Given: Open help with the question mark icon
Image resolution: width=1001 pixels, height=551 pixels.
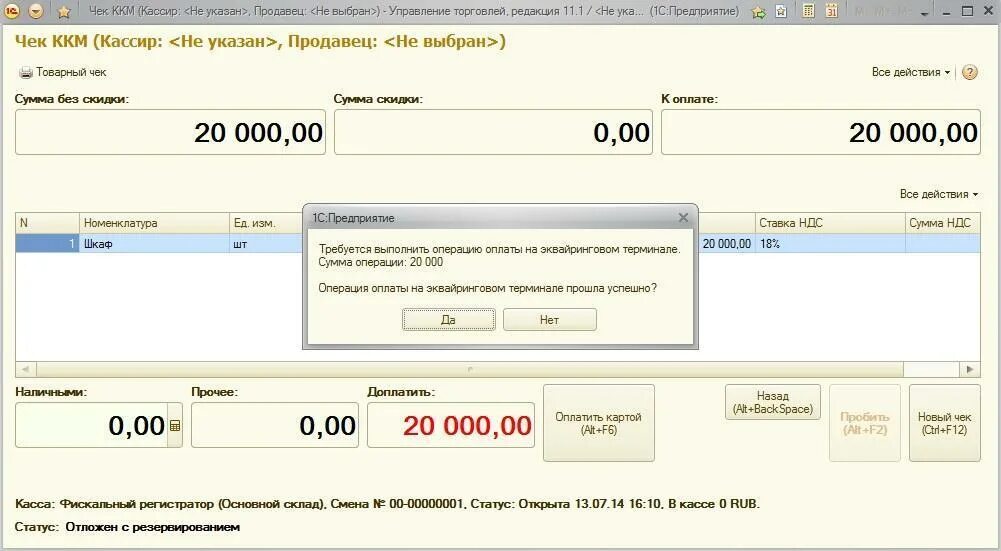Looking at the screenshot, I should tap(970, 72).
